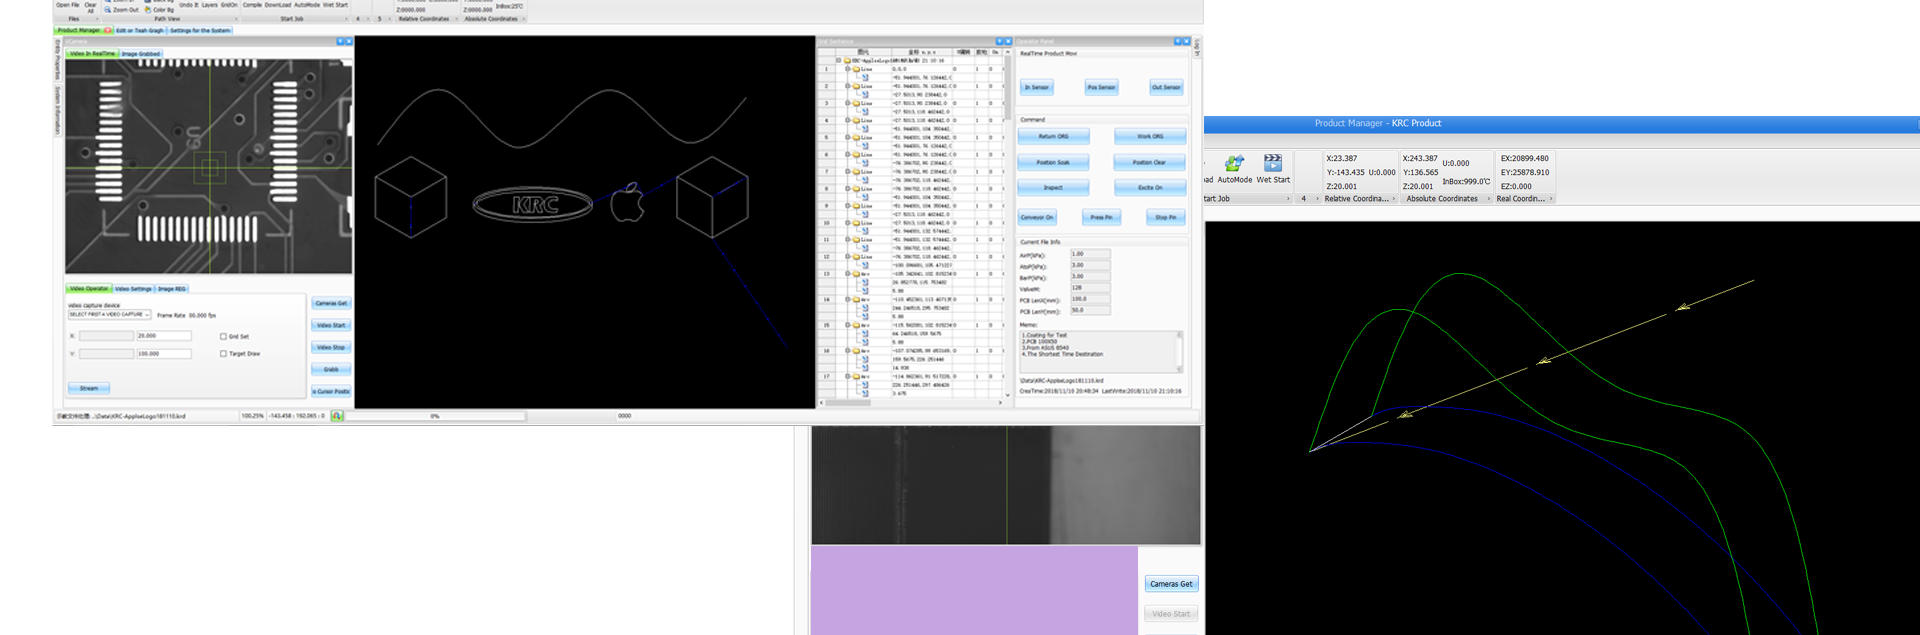Click the Color Bg toolbar icon

point(148,10)
